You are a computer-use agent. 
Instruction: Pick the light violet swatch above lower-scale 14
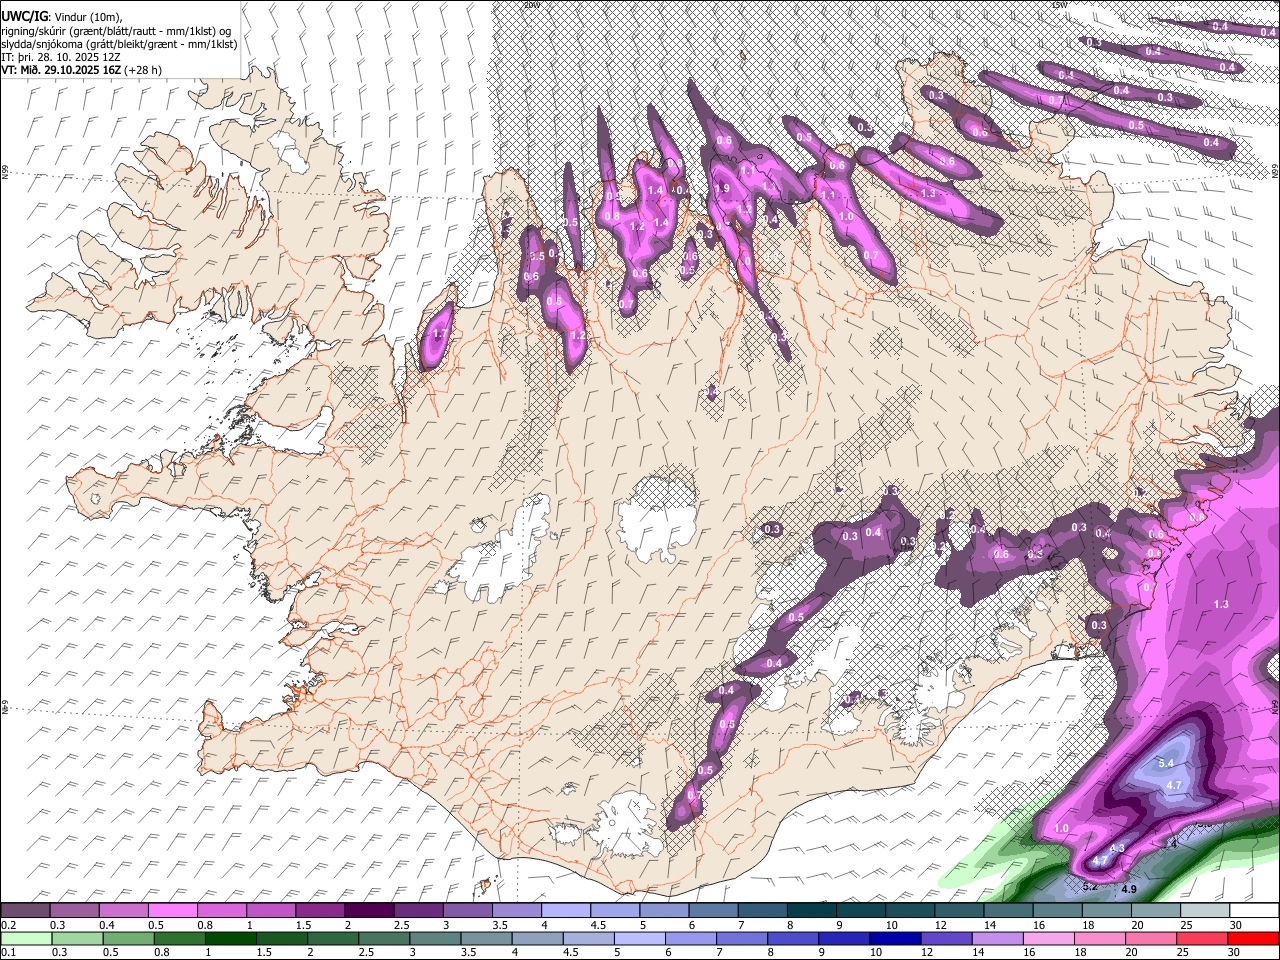(x=997, y=938)
